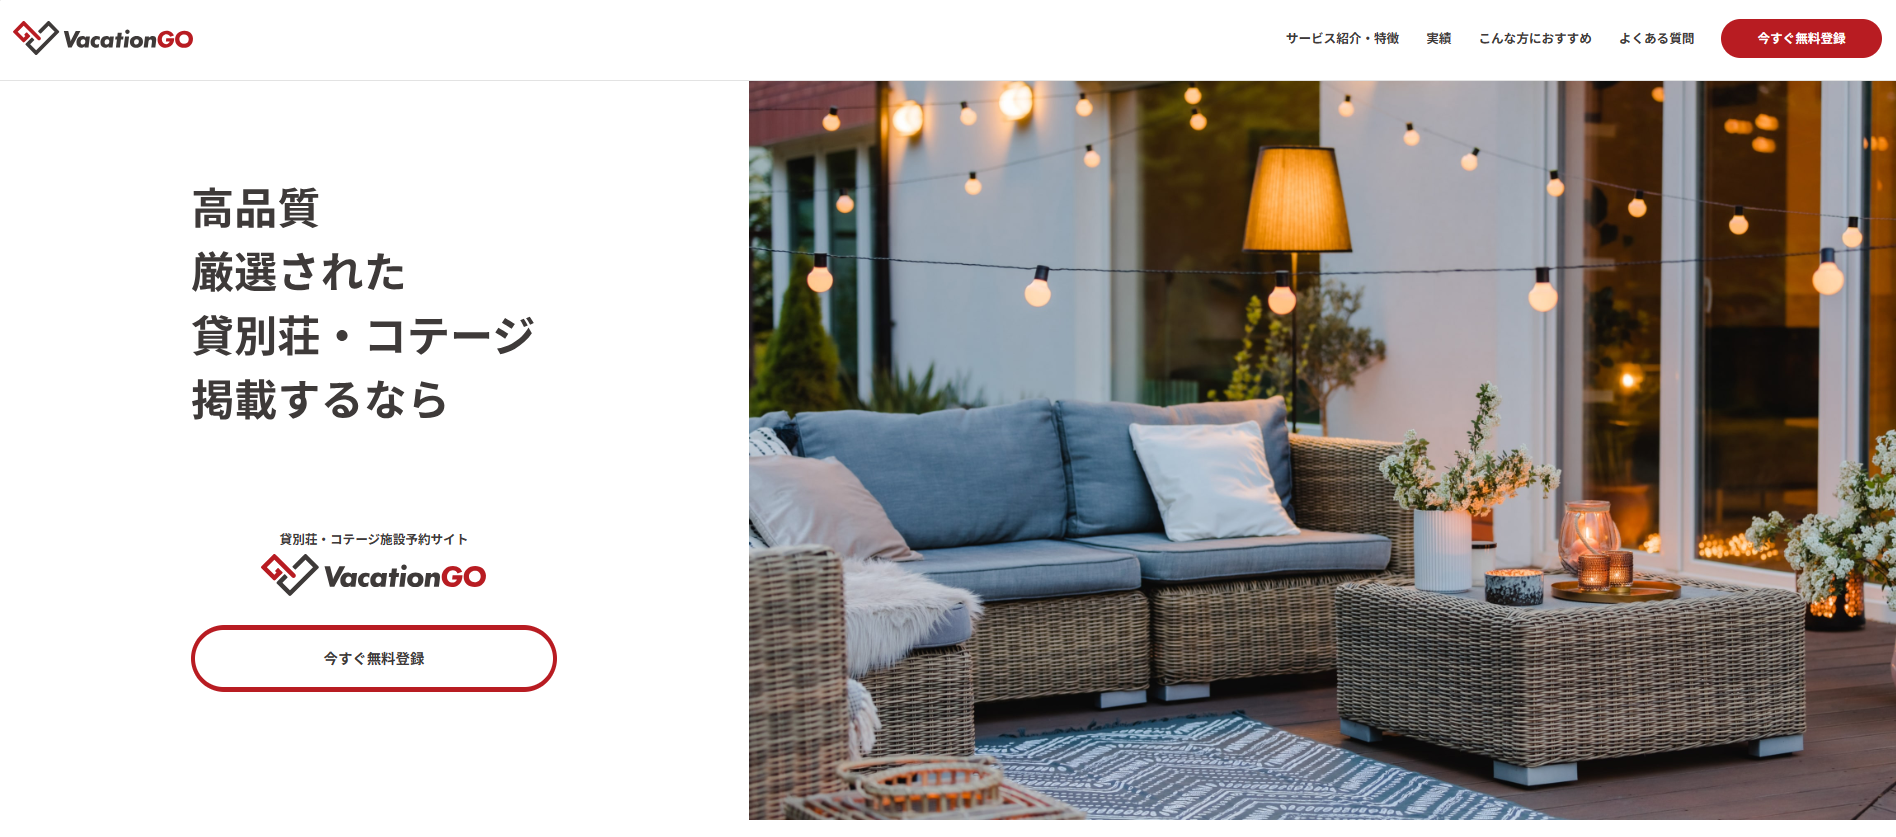
Task: Go to the 実績 section link
Action: [1438, 38]
